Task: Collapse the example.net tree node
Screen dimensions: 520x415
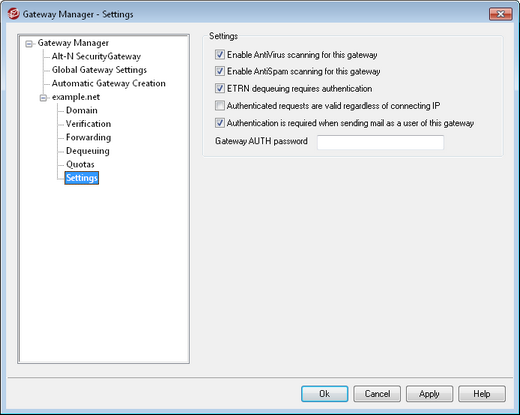Action: tap(43, 98)
